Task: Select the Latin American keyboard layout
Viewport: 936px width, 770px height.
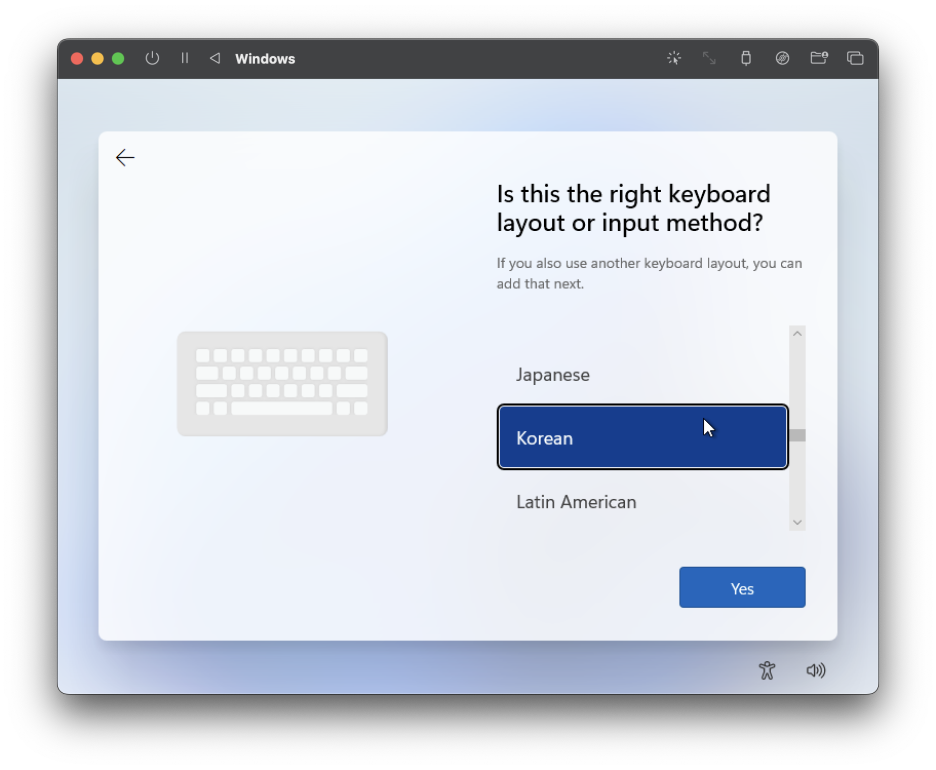Action: (x=642, y=502)
